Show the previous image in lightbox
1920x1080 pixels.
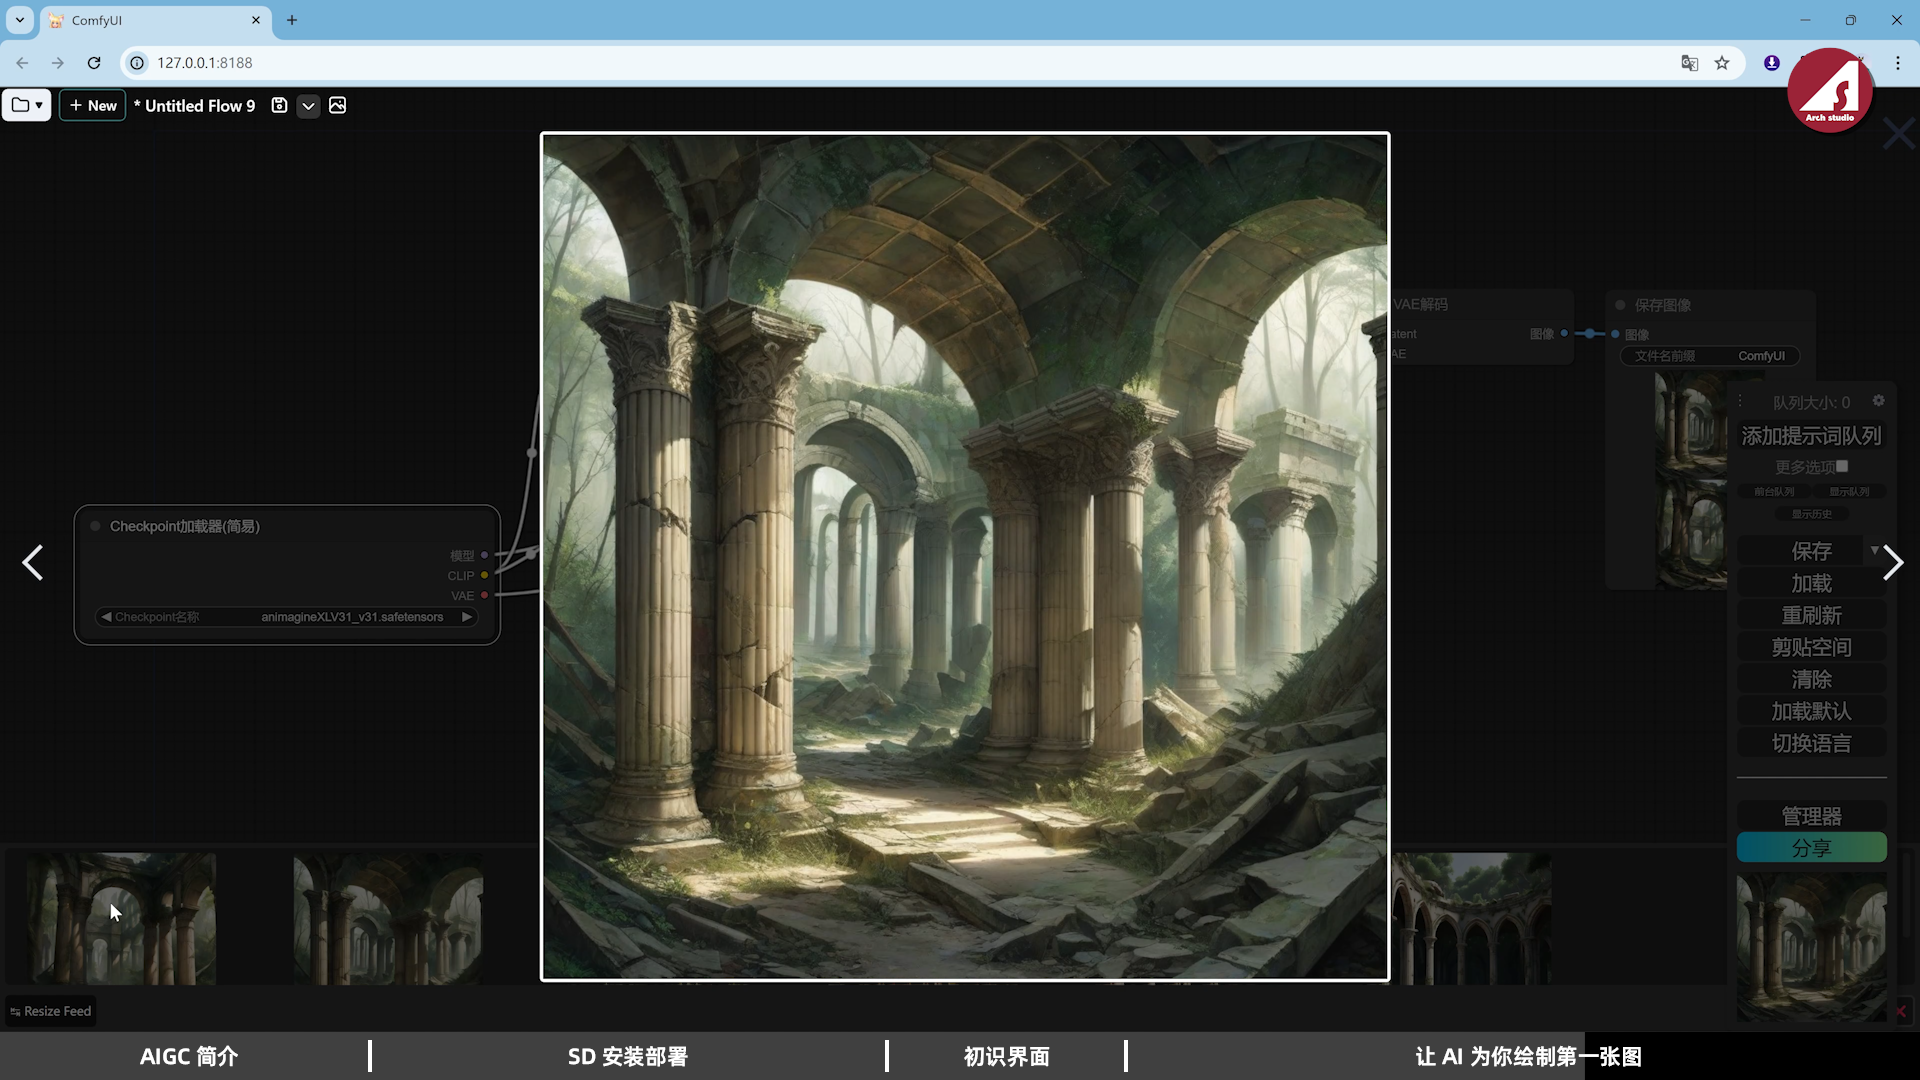pos(33,563)
